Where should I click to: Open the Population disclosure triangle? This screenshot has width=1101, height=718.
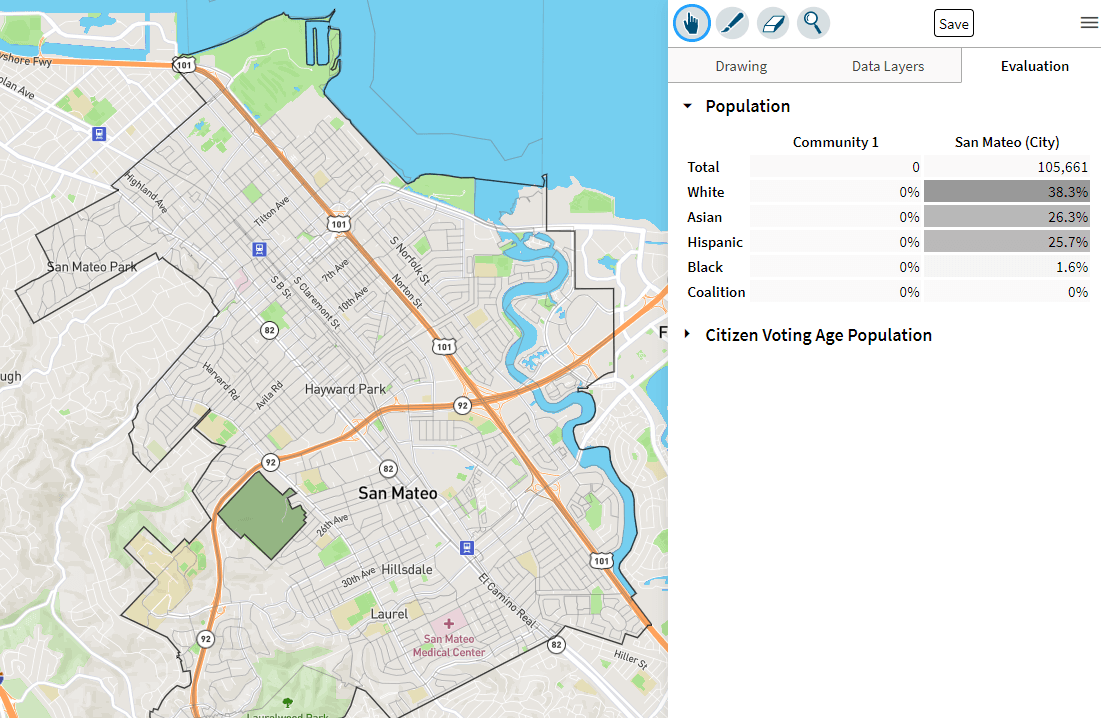[x=687, y=105]
